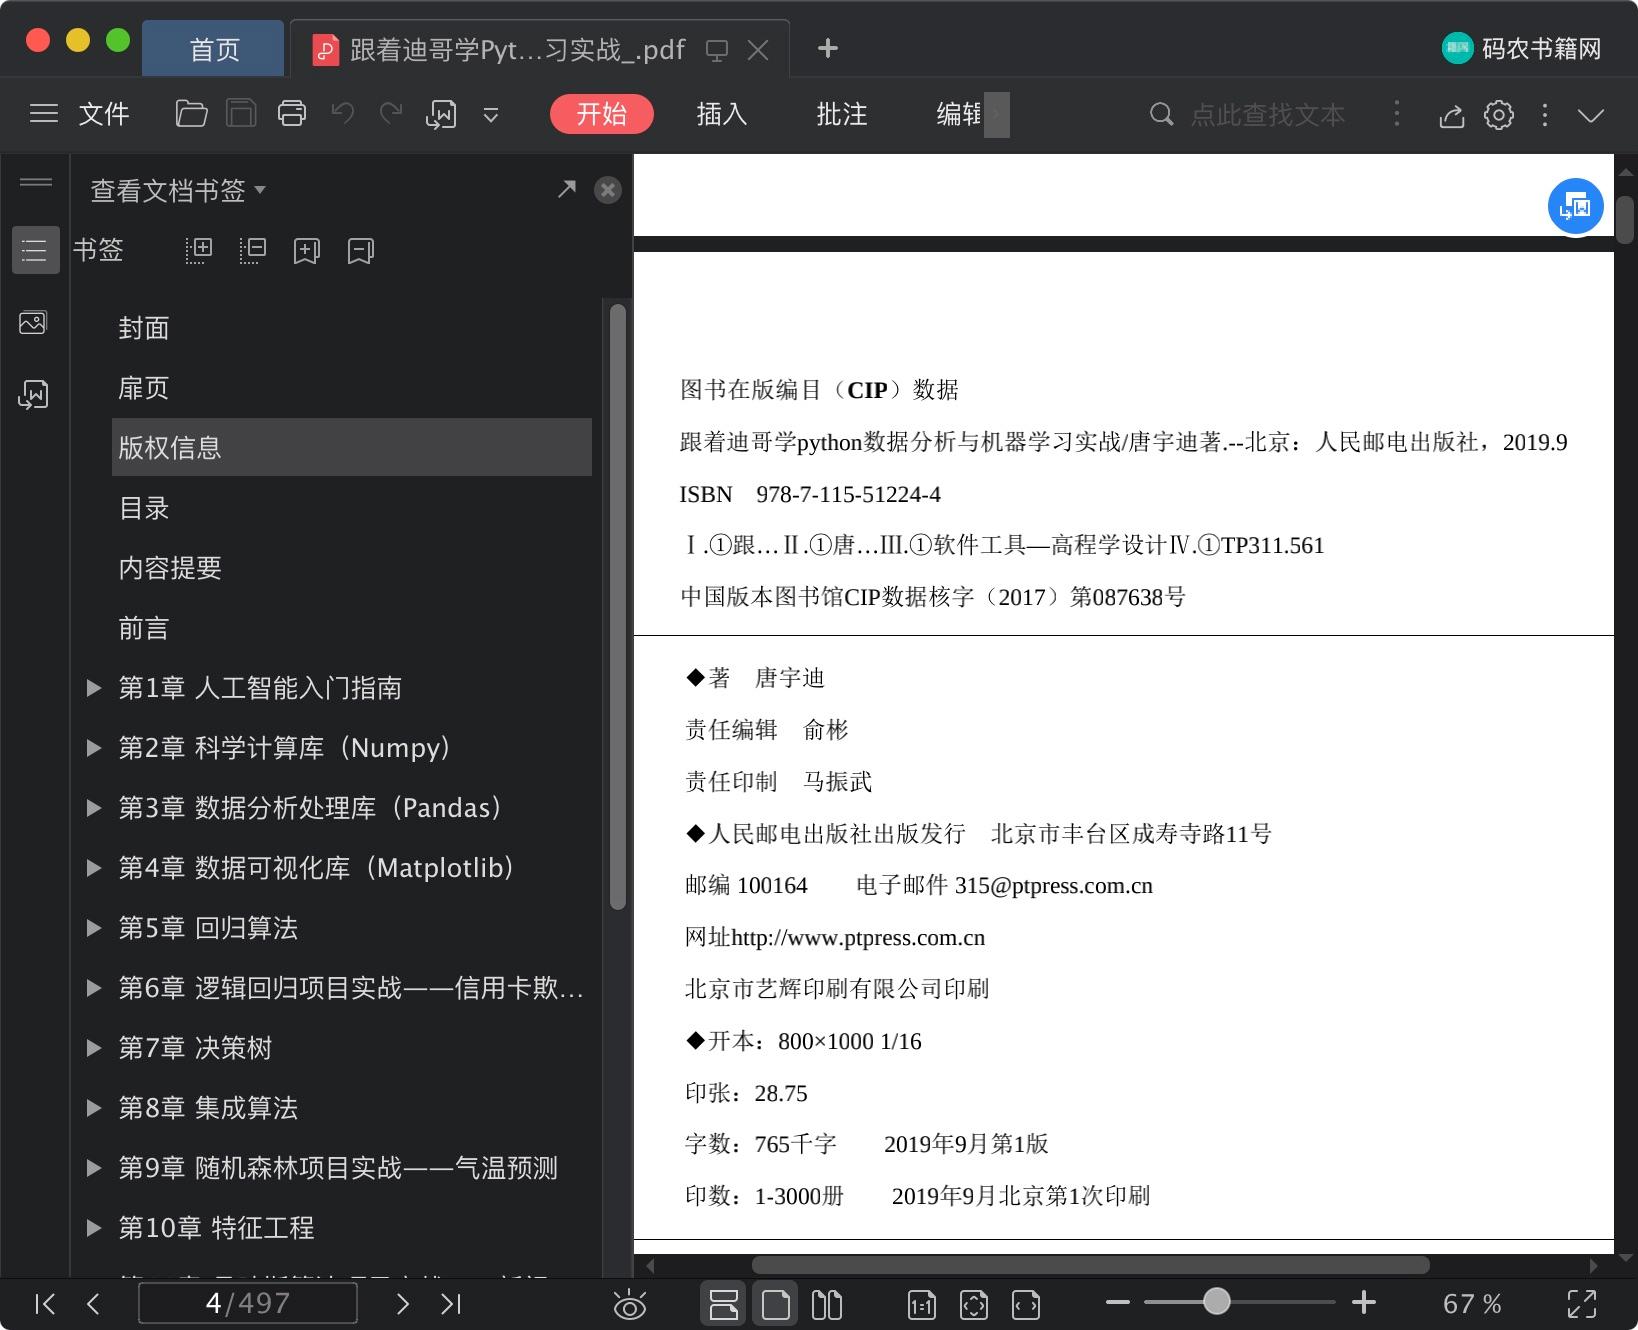Screen dimensions: 1638x1330
Task: Expand 第1章 人工智能入门指南
Action: tap(94, 687)
